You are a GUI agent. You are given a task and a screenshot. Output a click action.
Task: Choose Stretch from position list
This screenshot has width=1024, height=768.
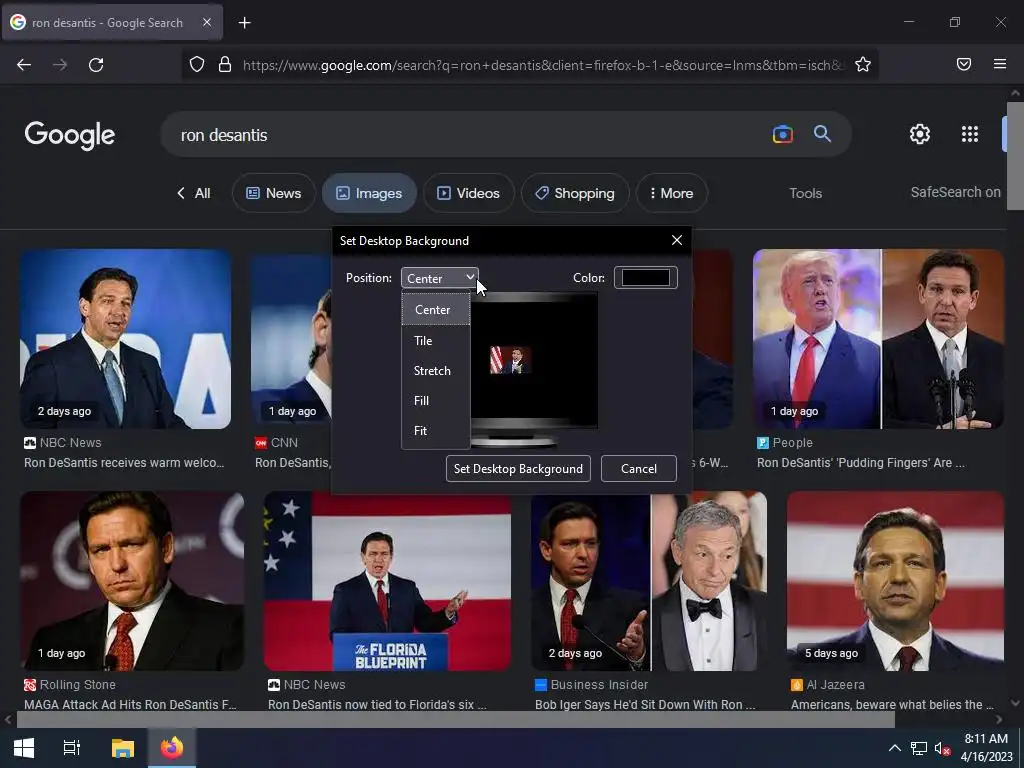(436, 370)
